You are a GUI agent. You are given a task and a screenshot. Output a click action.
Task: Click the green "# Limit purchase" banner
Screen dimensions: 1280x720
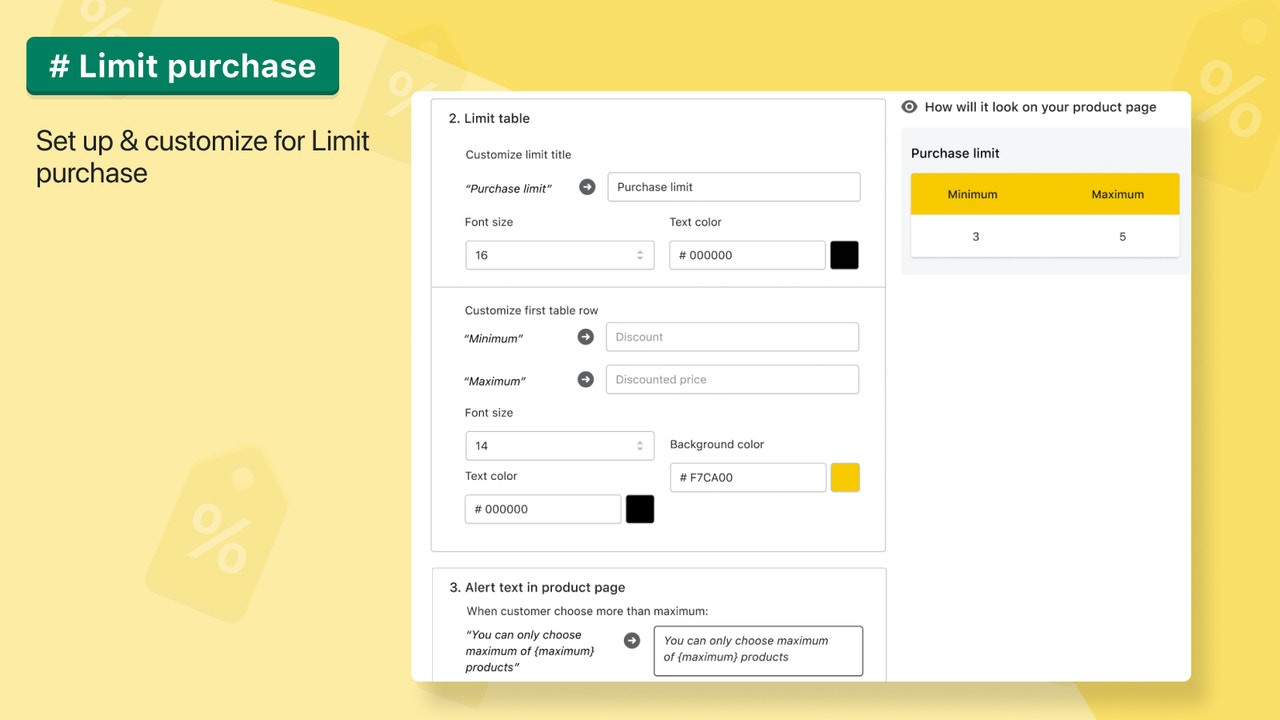click(182, 65)
